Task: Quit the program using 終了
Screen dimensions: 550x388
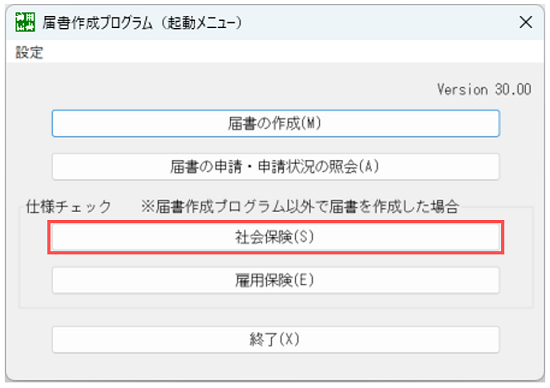Action: (x=276, y=340)
